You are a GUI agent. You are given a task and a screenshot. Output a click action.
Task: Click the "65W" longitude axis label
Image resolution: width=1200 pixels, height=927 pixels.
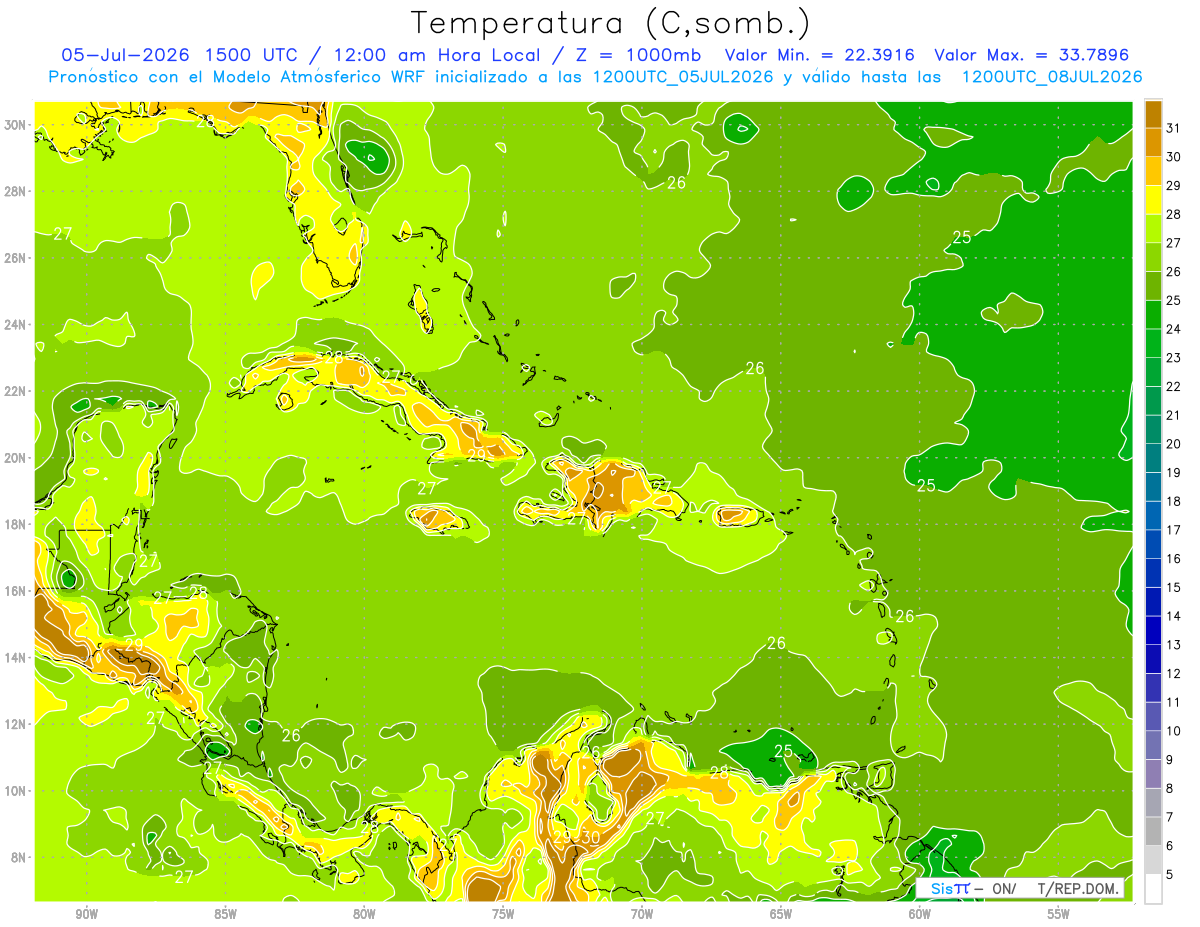coord(781,914)
